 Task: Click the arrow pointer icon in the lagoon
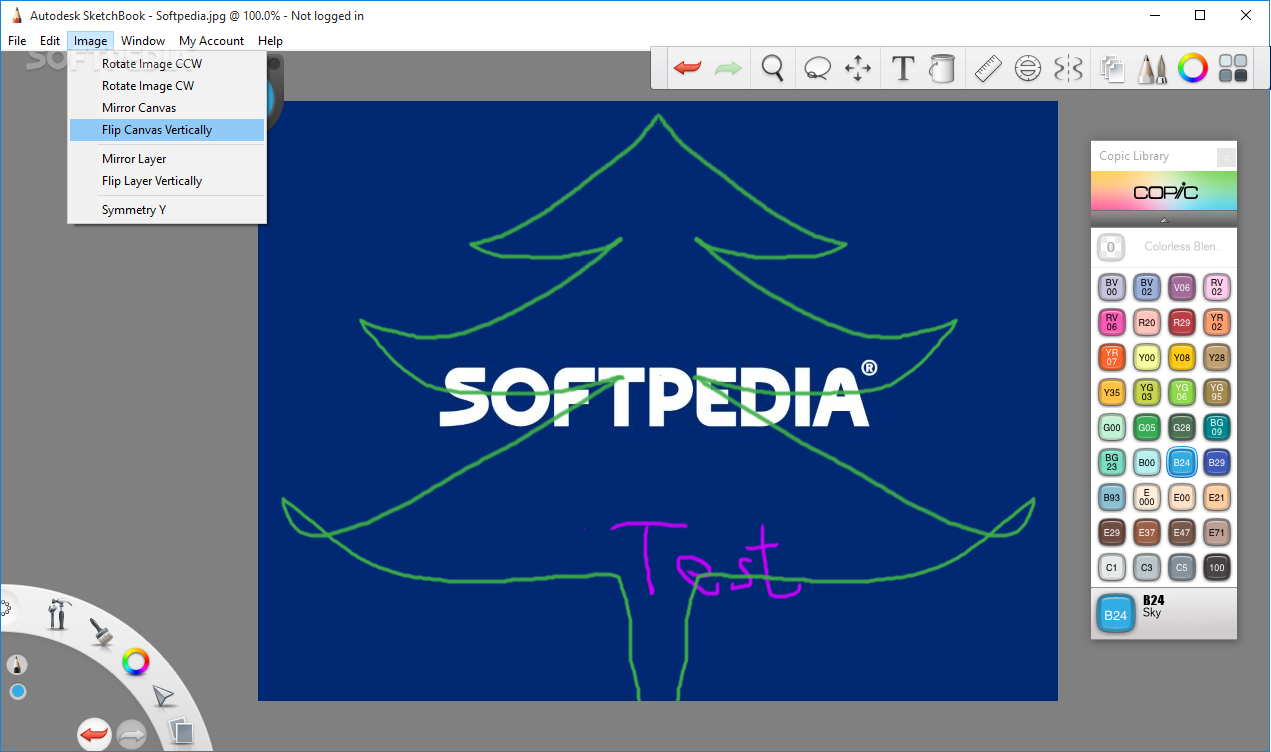click(163, 696)
